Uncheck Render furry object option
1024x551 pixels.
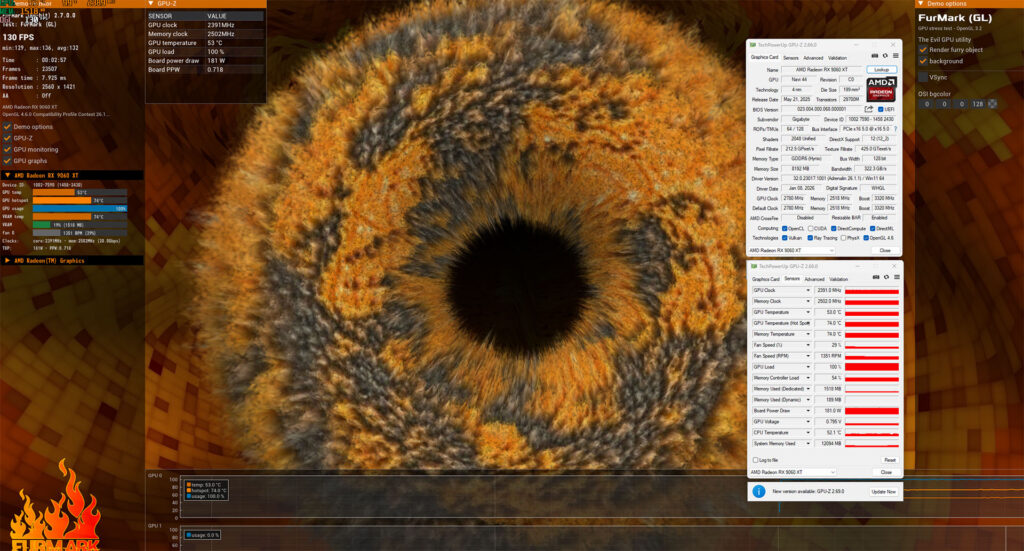(x=924, y=49)
